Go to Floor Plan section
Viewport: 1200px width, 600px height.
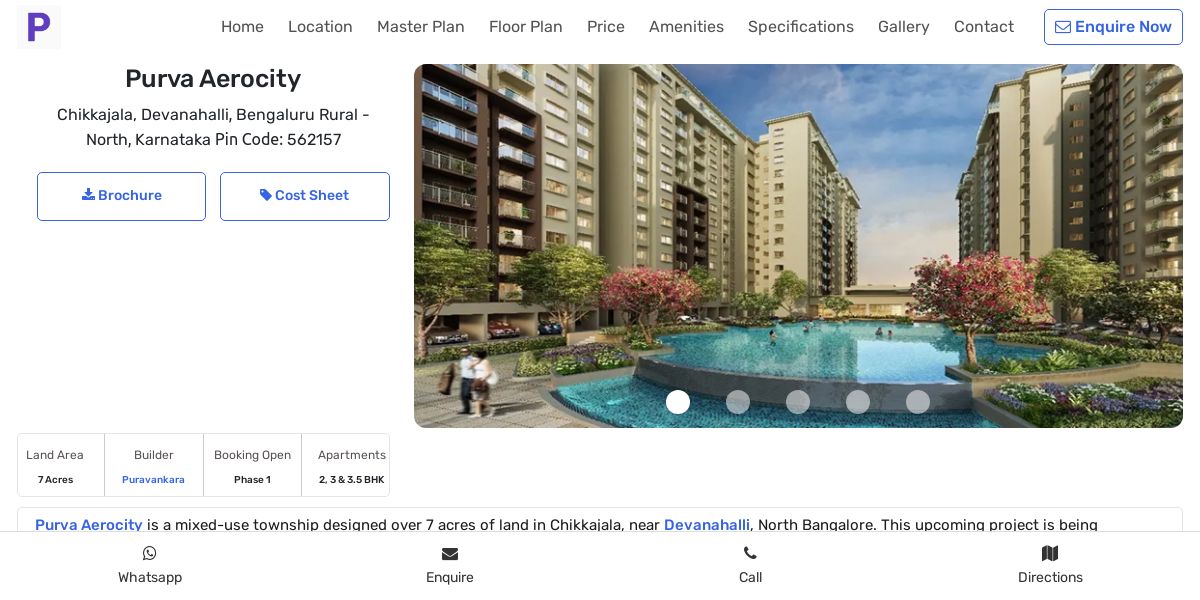tap(526, 27)
